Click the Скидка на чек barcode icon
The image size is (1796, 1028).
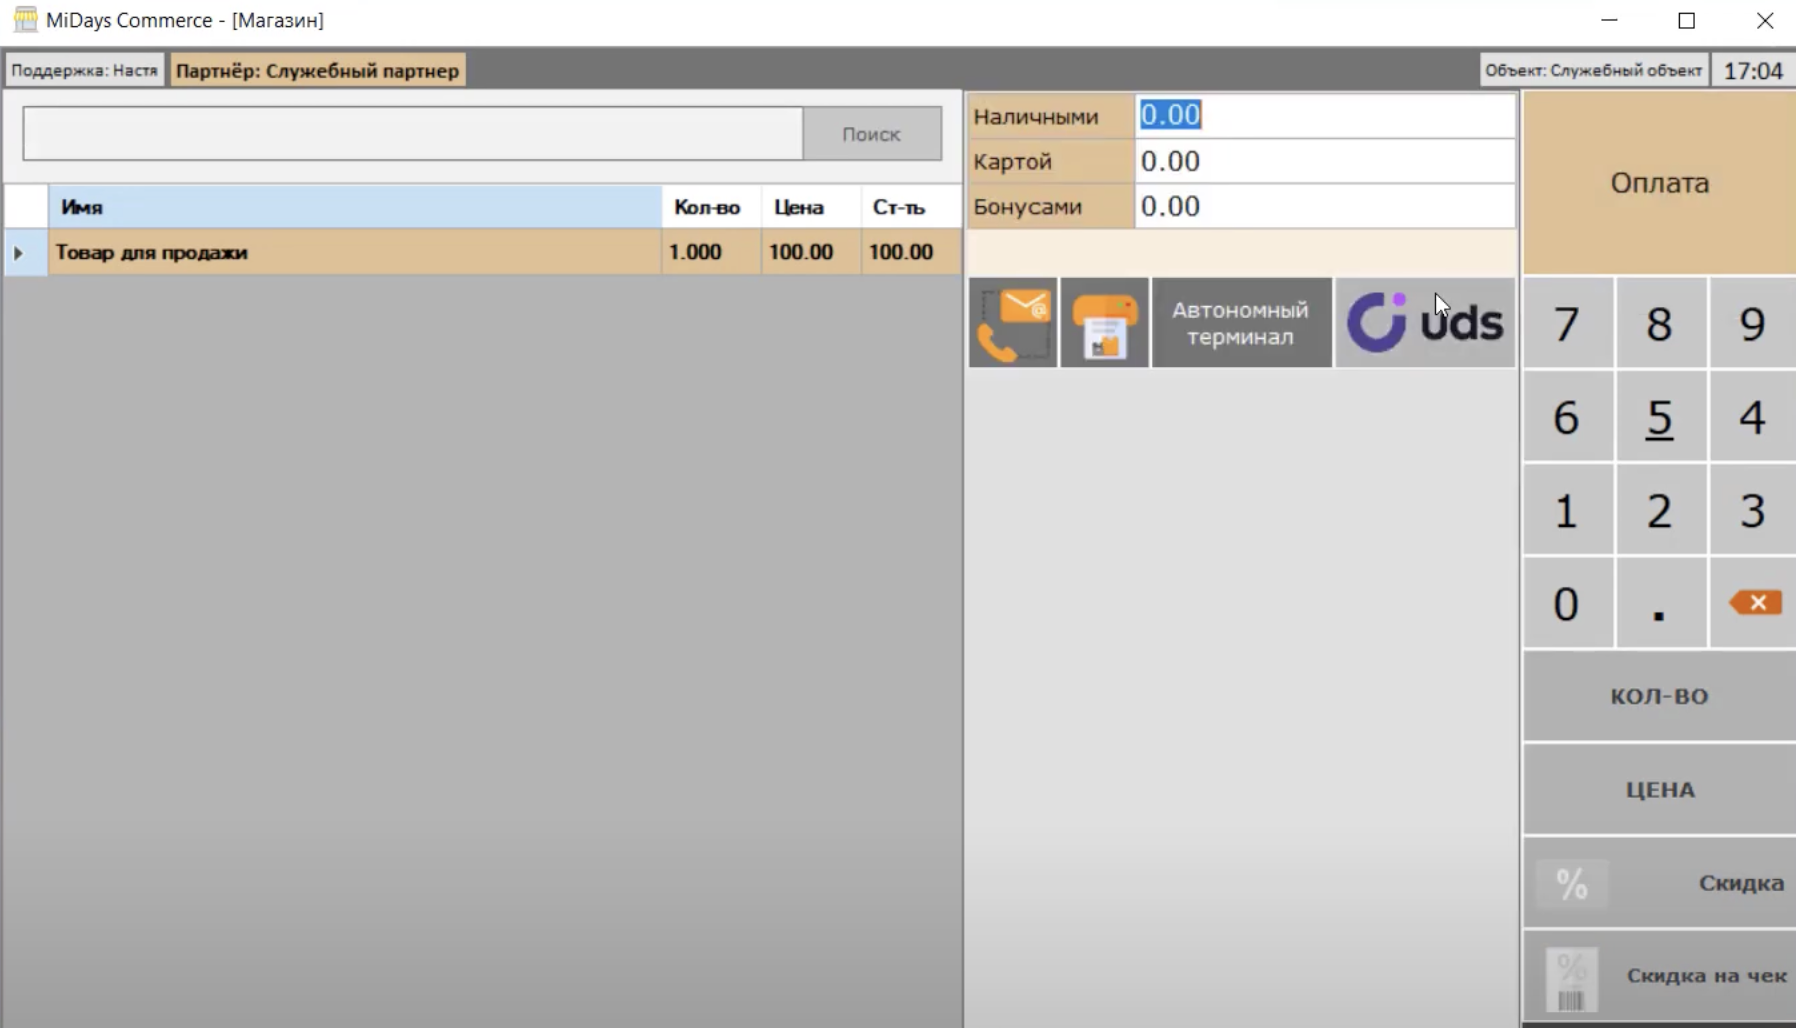pyautogui.click(x=1571, y=979)
